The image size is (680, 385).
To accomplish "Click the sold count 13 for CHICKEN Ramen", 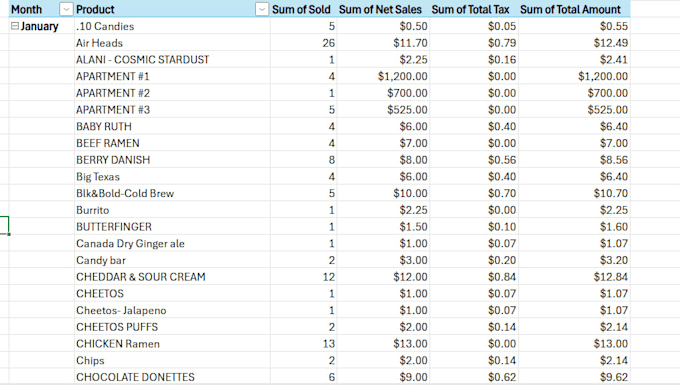I will 329,344.
